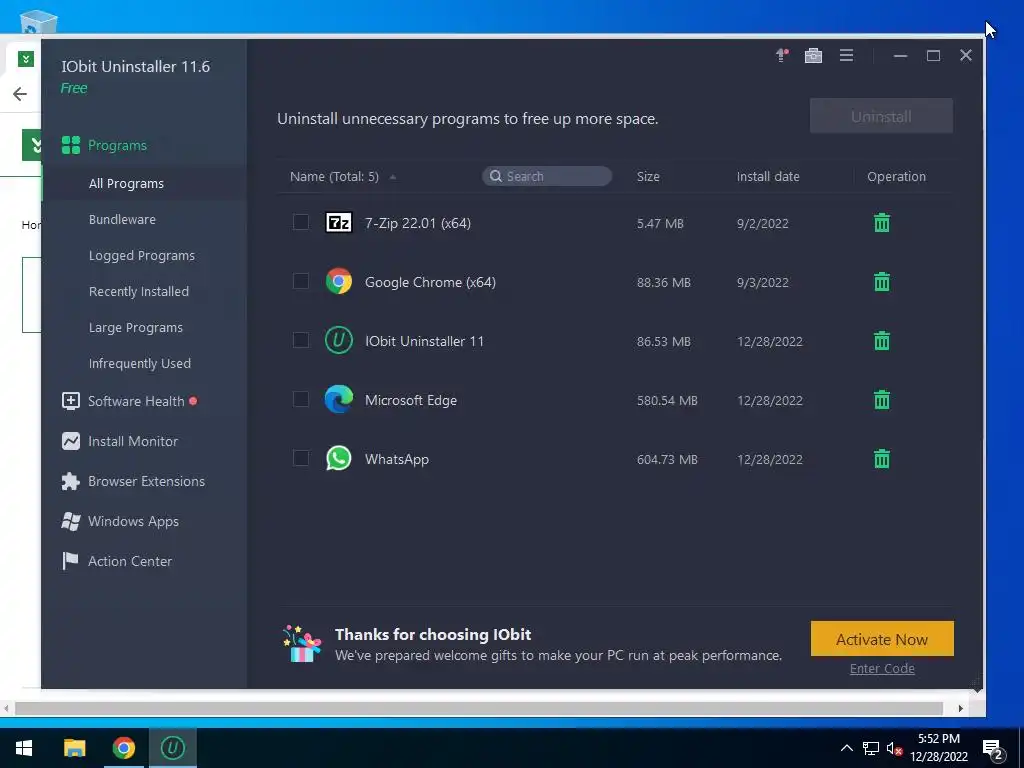Click the trash icon for Google Chrome
The height and width of the screenshot is (768, 1024).
pyautogui.click(x=882, y=281)
